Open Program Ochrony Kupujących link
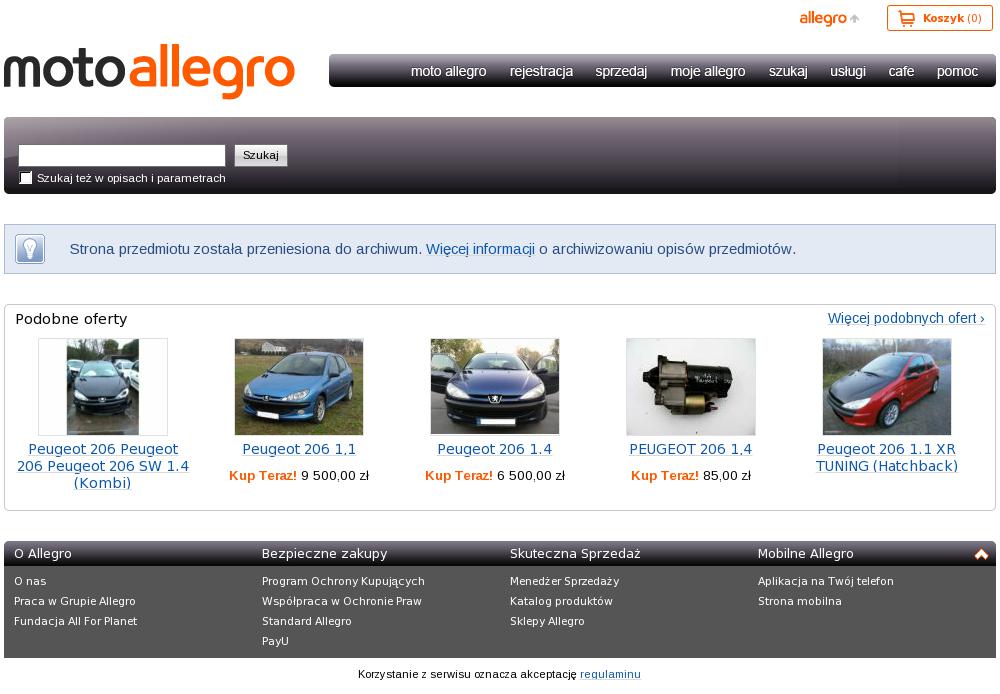The width and height of the screenshot is (1000, 694). click(x=343, y=581)
